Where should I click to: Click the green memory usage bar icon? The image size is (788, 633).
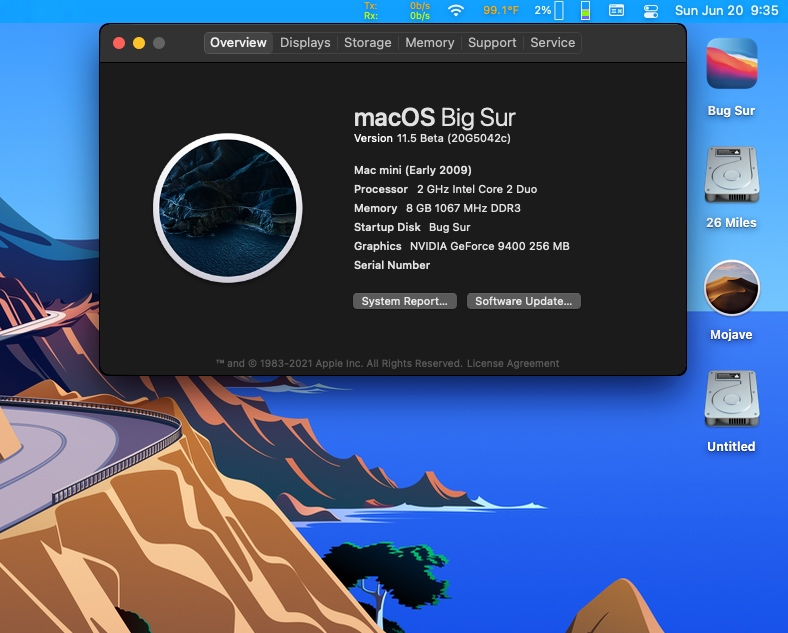(585, 11)
